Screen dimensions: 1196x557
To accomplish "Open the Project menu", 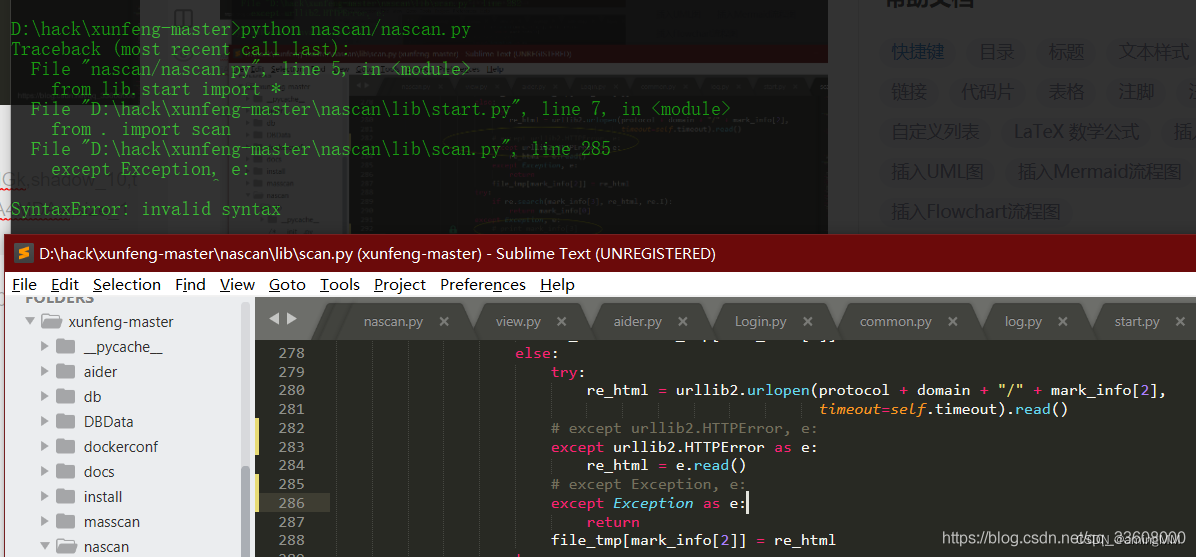I will [400, 285].
